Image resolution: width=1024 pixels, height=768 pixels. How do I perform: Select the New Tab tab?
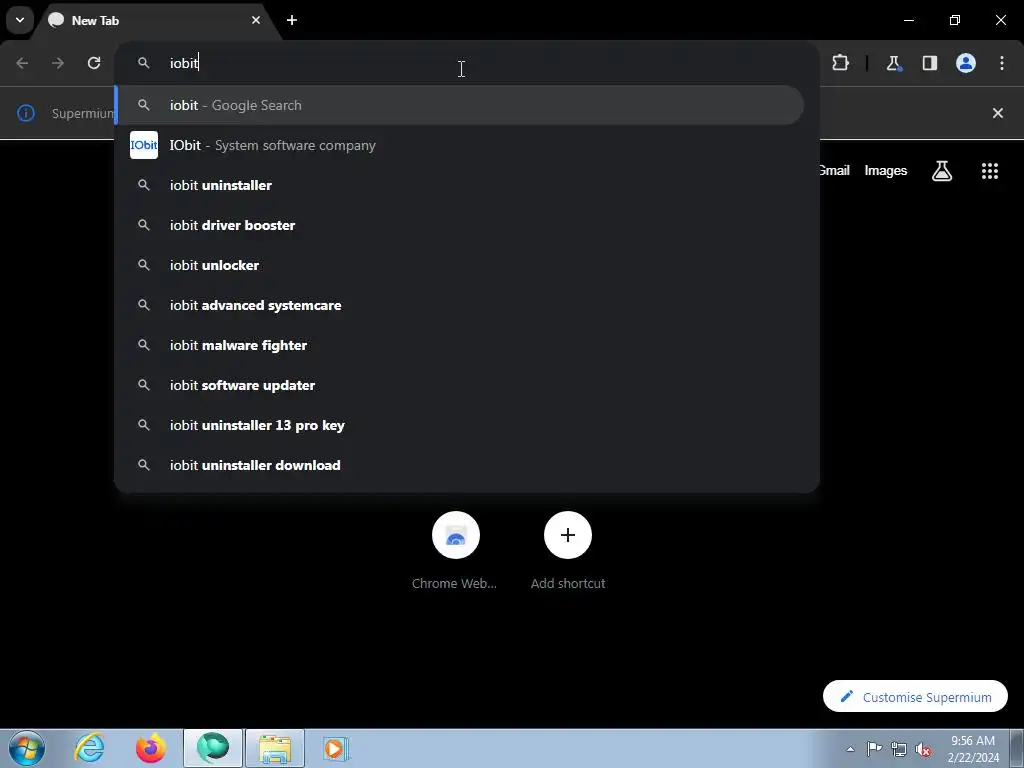tap(155, 21)
